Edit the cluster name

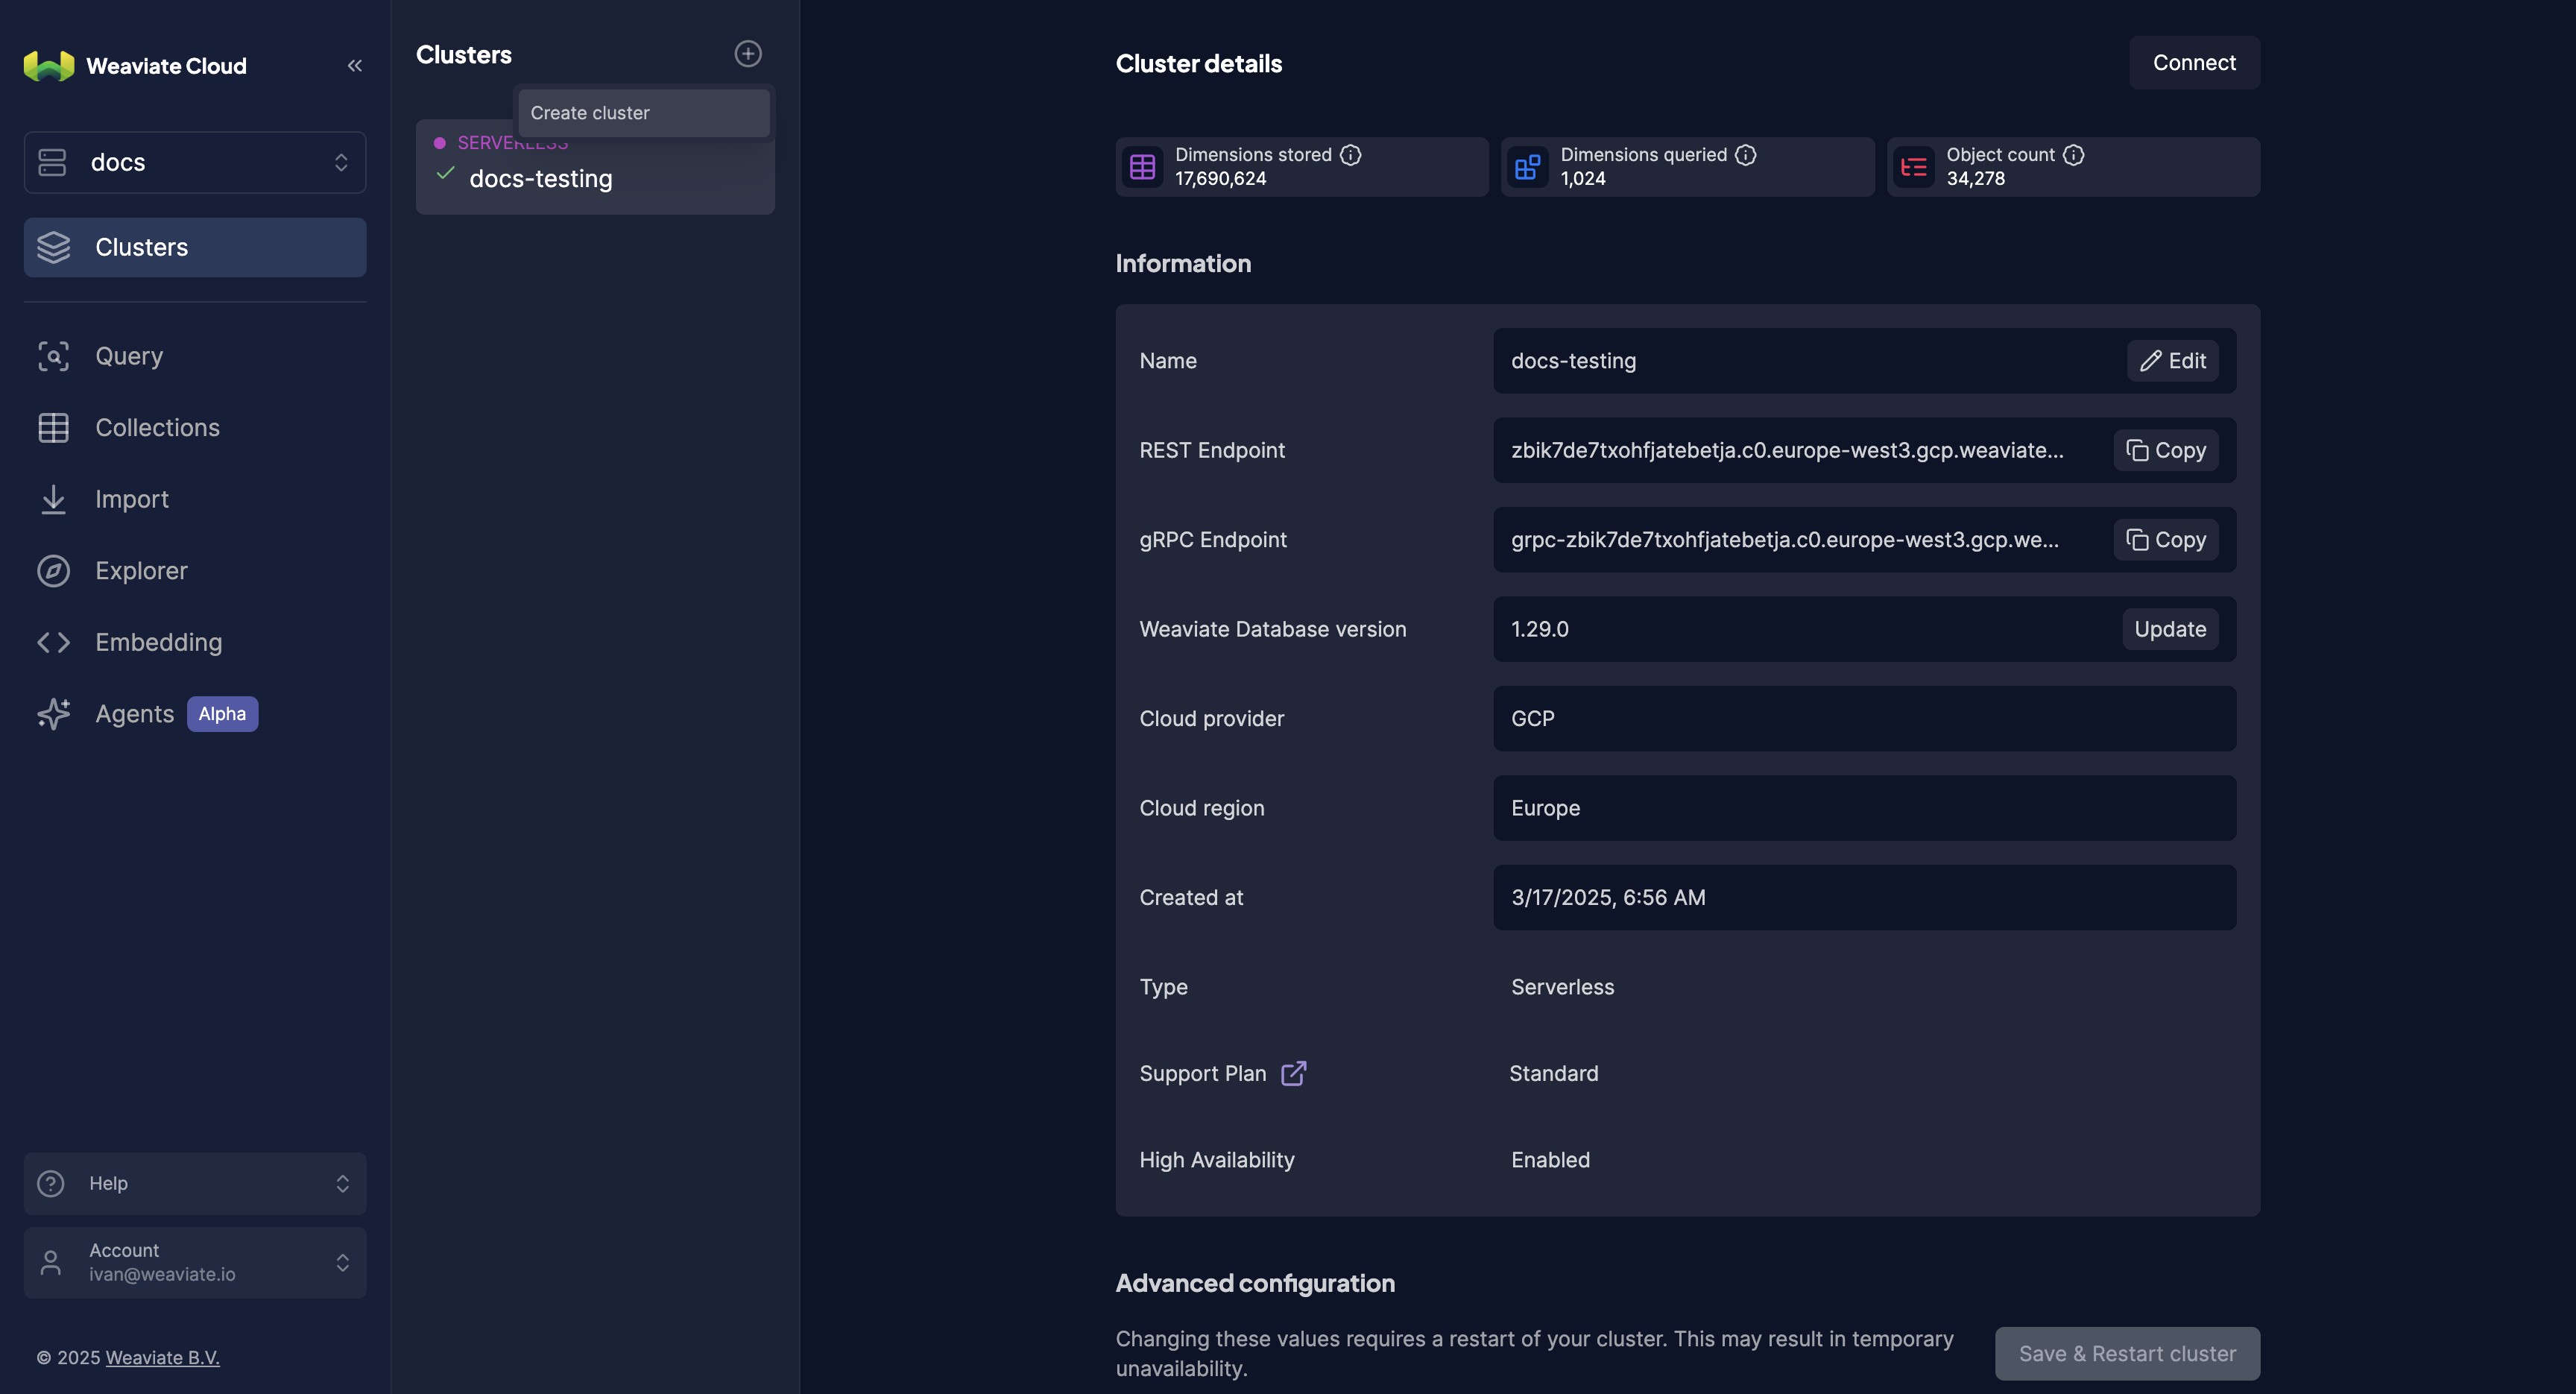click(x=2173, y=361)
